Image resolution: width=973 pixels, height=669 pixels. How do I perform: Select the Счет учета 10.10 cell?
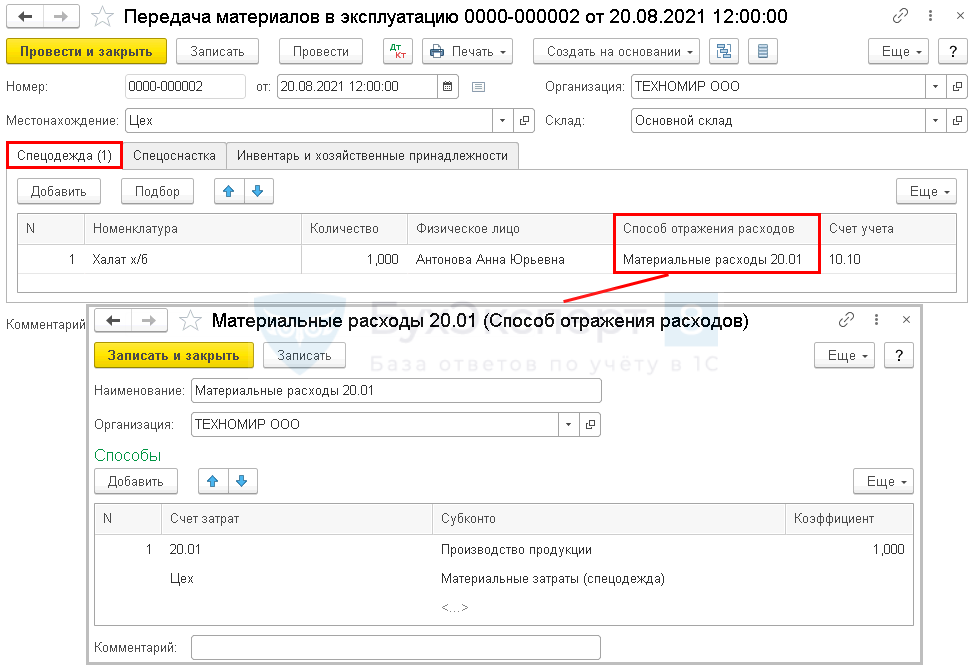click(x=888, y=259)
